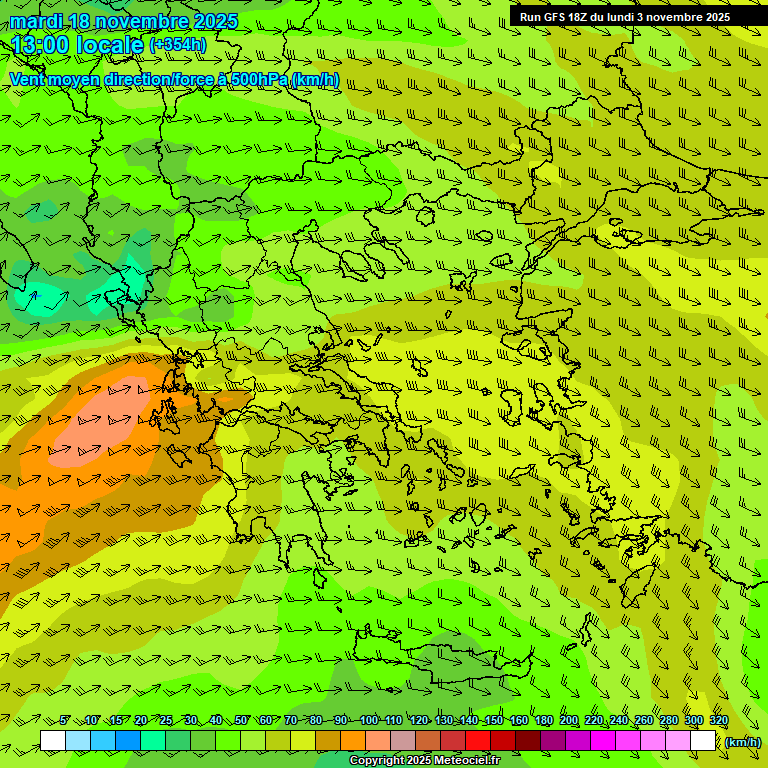Select the orange 90-100 km/h legend swatch
This screenshot has width=768, height=768.
[353, 741]
